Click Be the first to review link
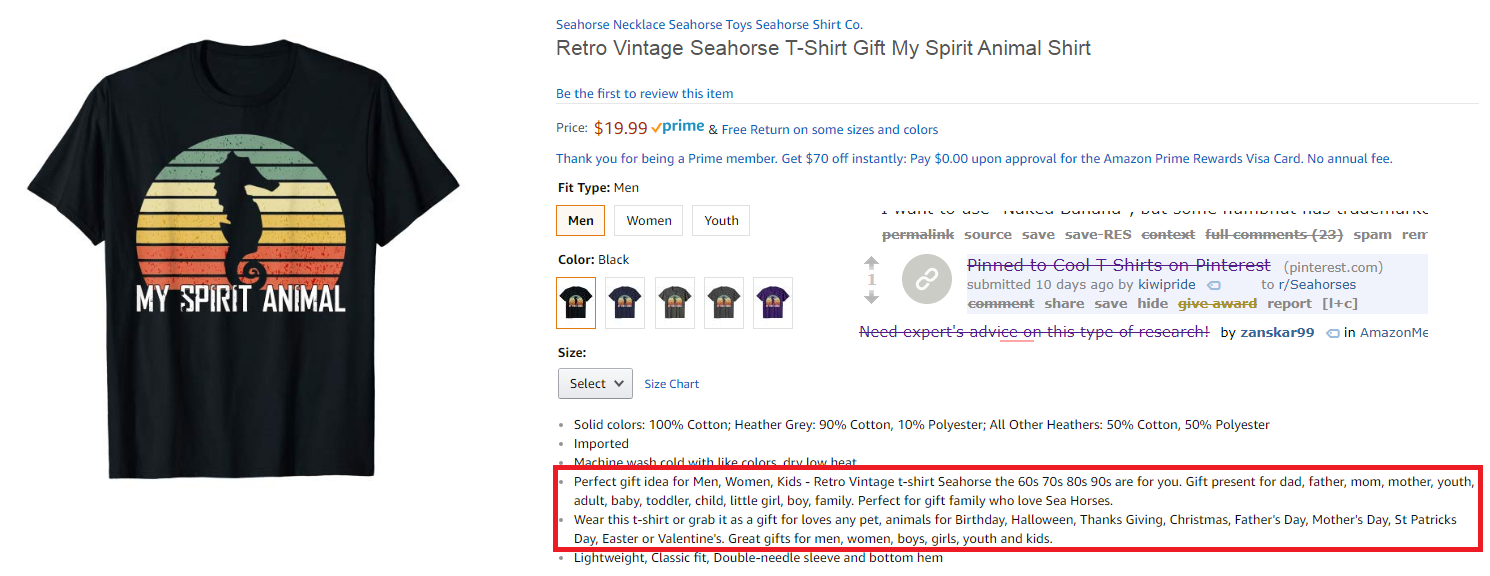The height and width of the screenshot is (576, 1490). click(x=644, y=93)
